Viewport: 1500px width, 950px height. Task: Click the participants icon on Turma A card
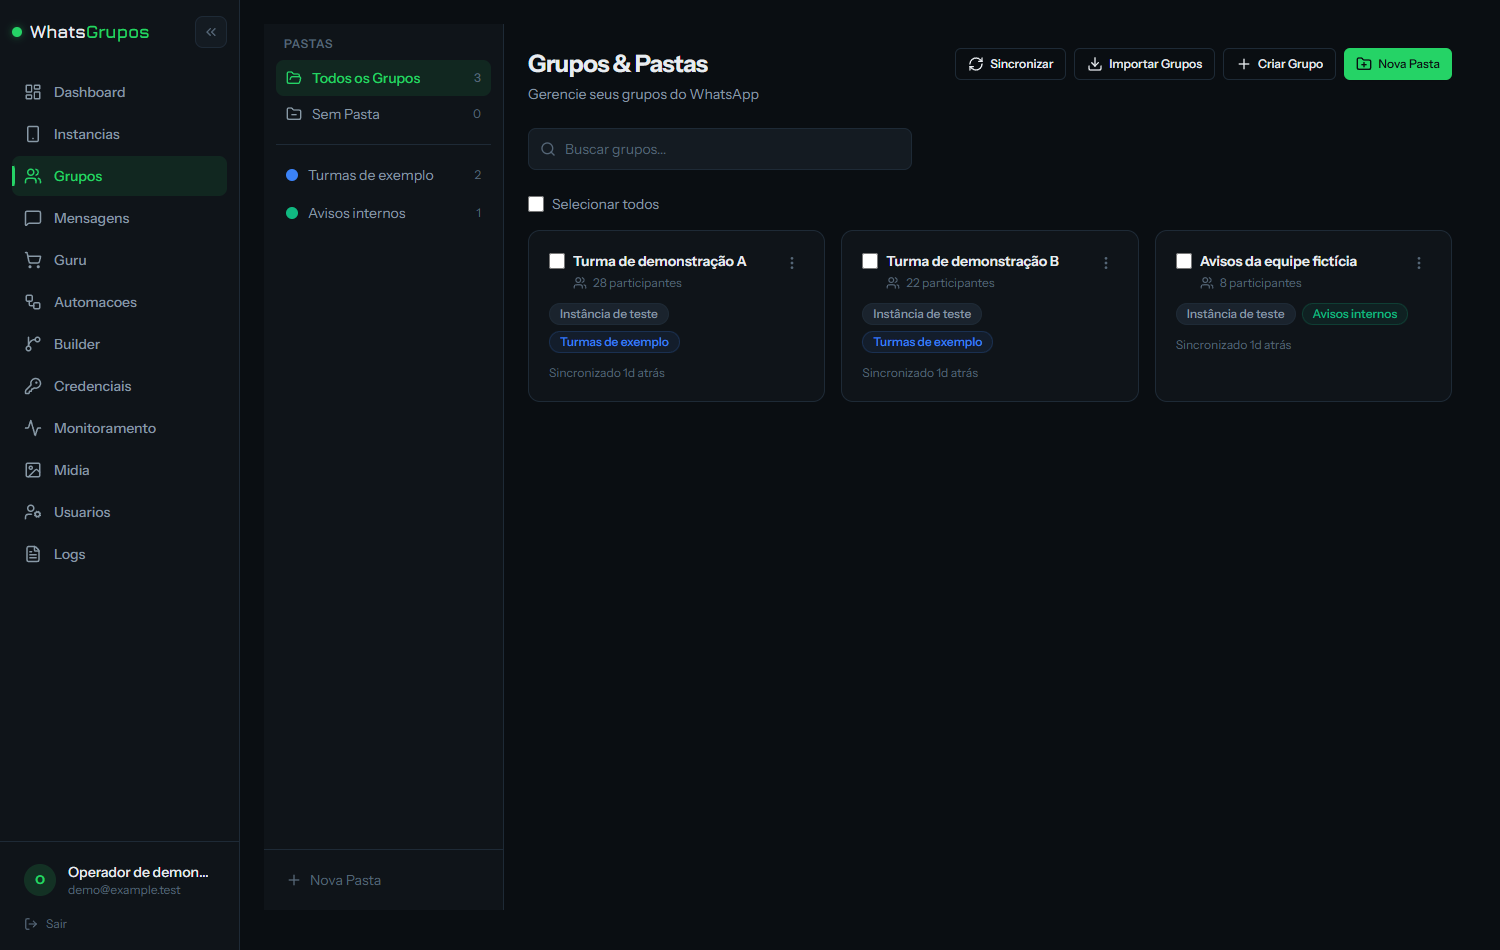click(x=580, y=283)
